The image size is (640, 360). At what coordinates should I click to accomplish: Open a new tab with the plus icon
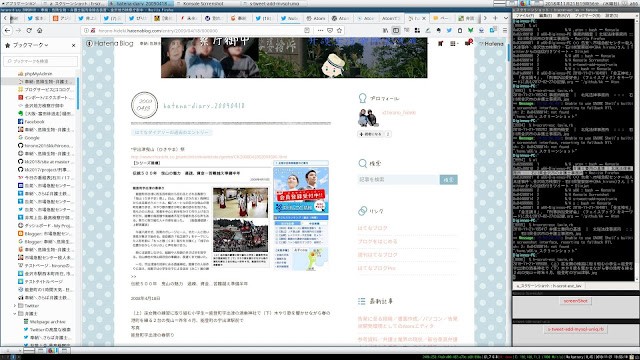[x=495, y=18]
